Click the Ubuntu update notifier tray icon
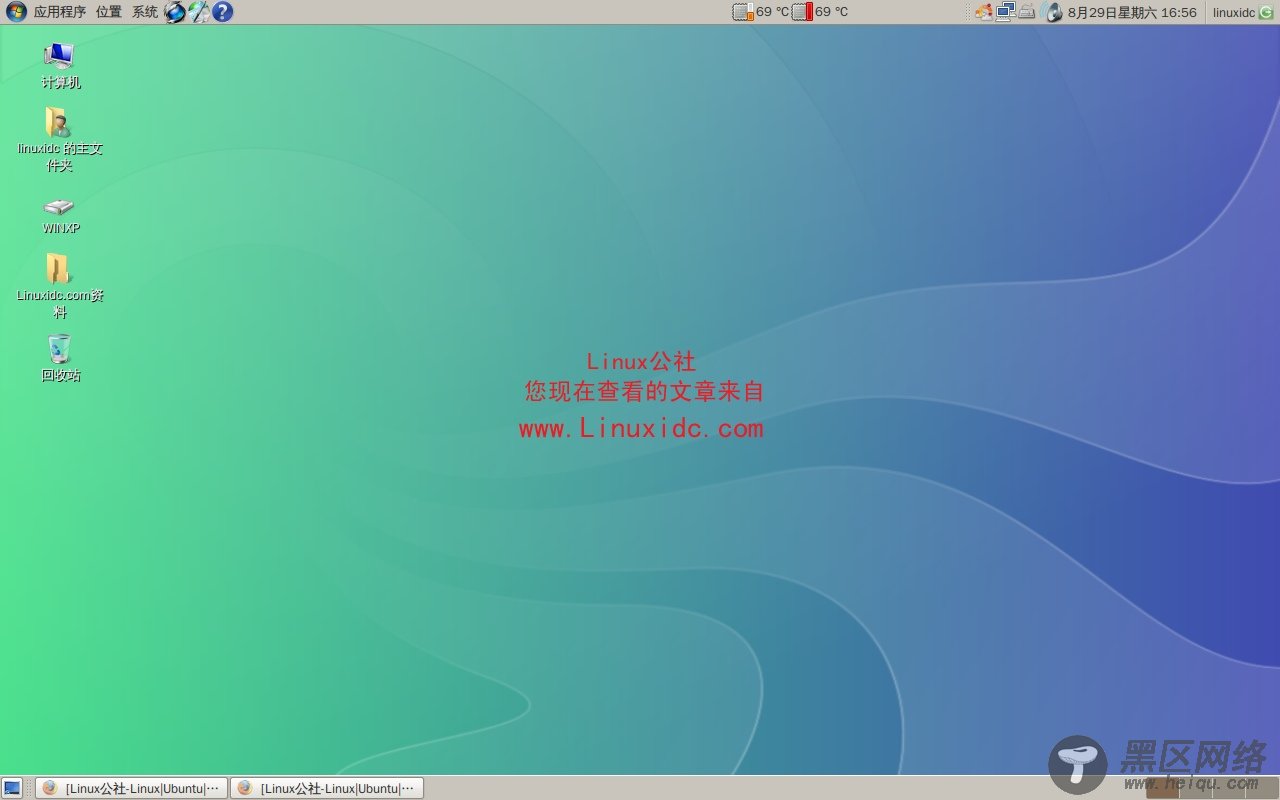Screen dimensions: 1280x800 coord(984,12)
